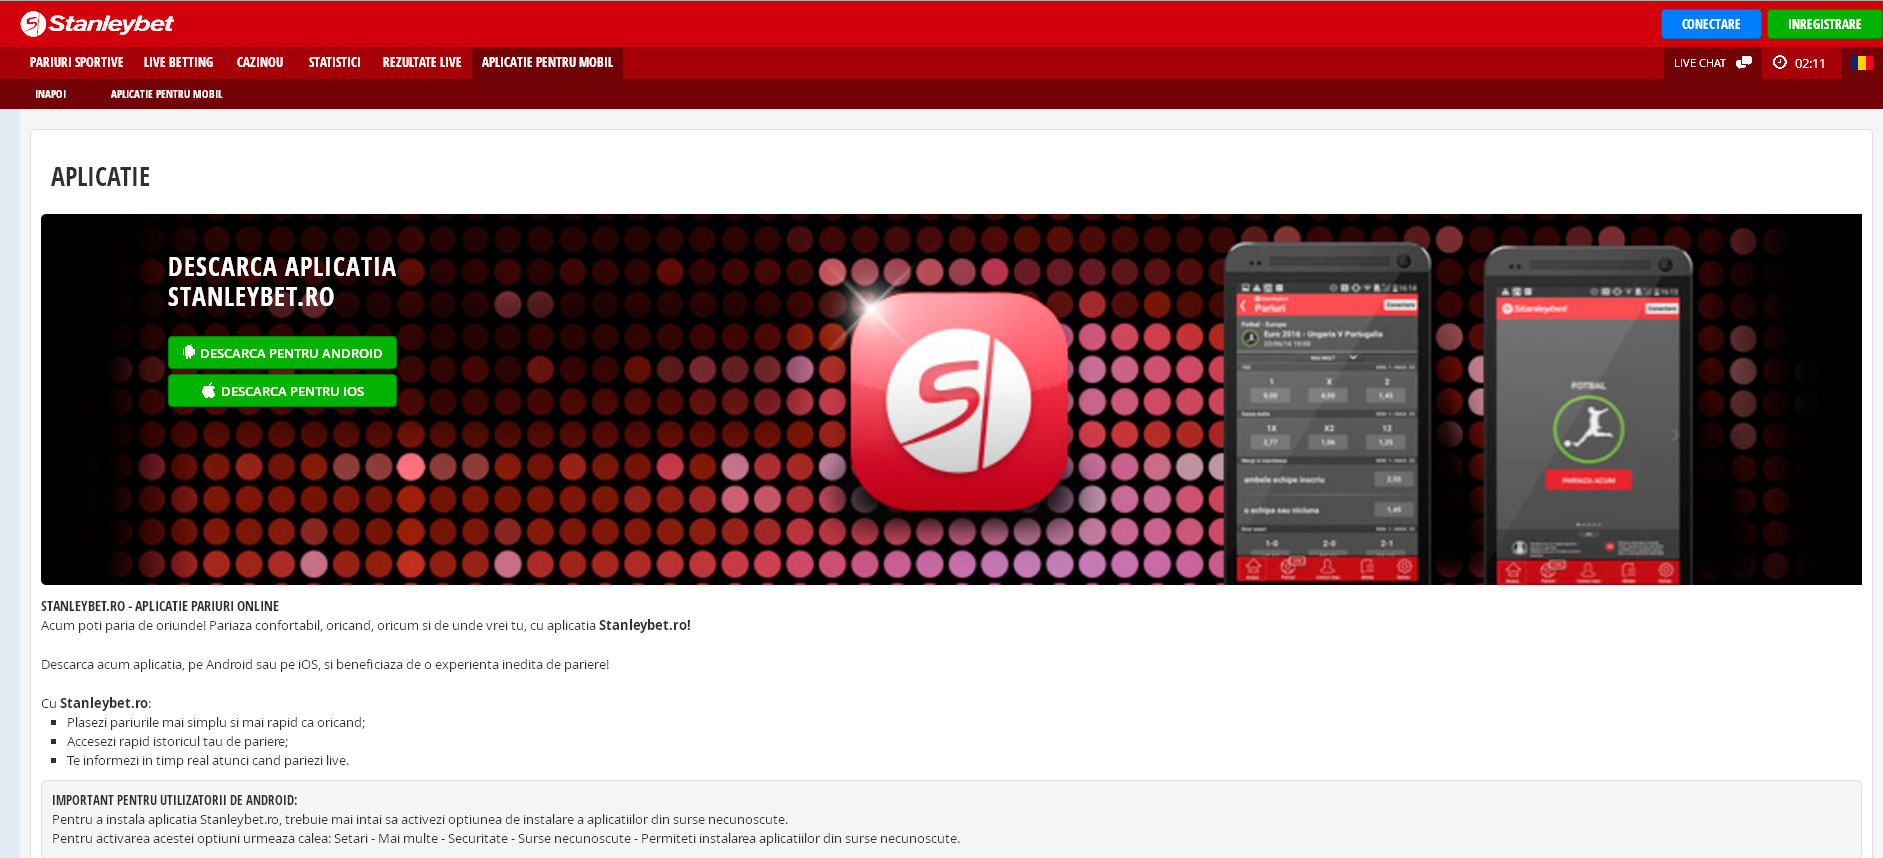The height and width of the screenshot is (858, 1883).
Task: Select Aplicatie Pentru Mobil tab
Action: [x=547, y=62]
